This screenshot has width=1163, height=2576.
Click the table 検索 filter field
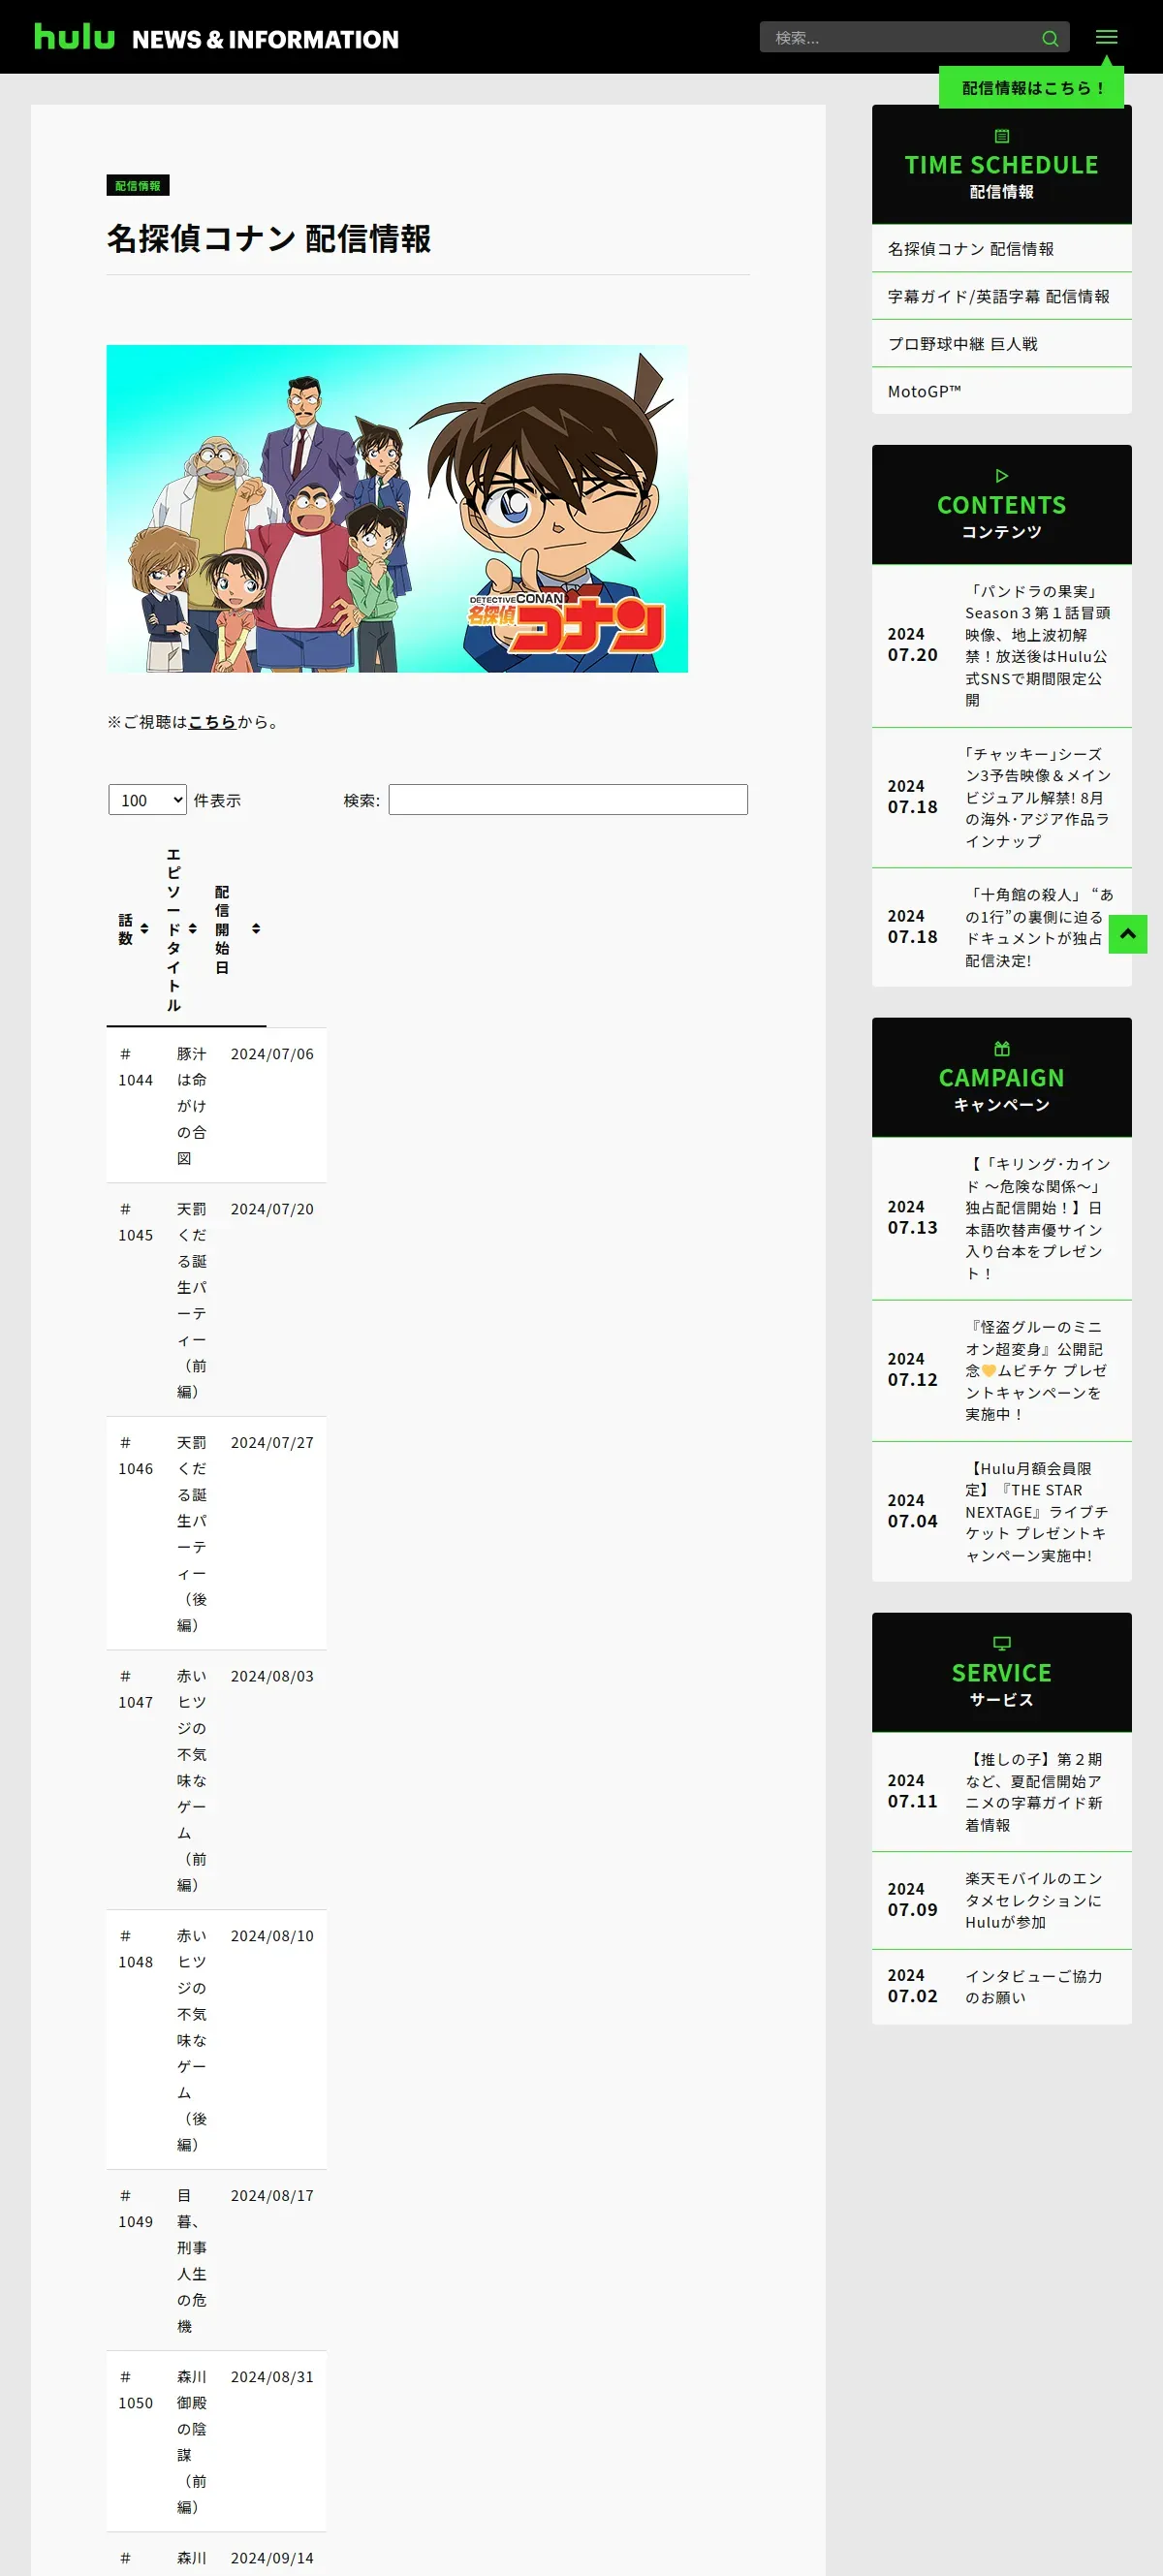pyautogui.click(x=568, y=800)
